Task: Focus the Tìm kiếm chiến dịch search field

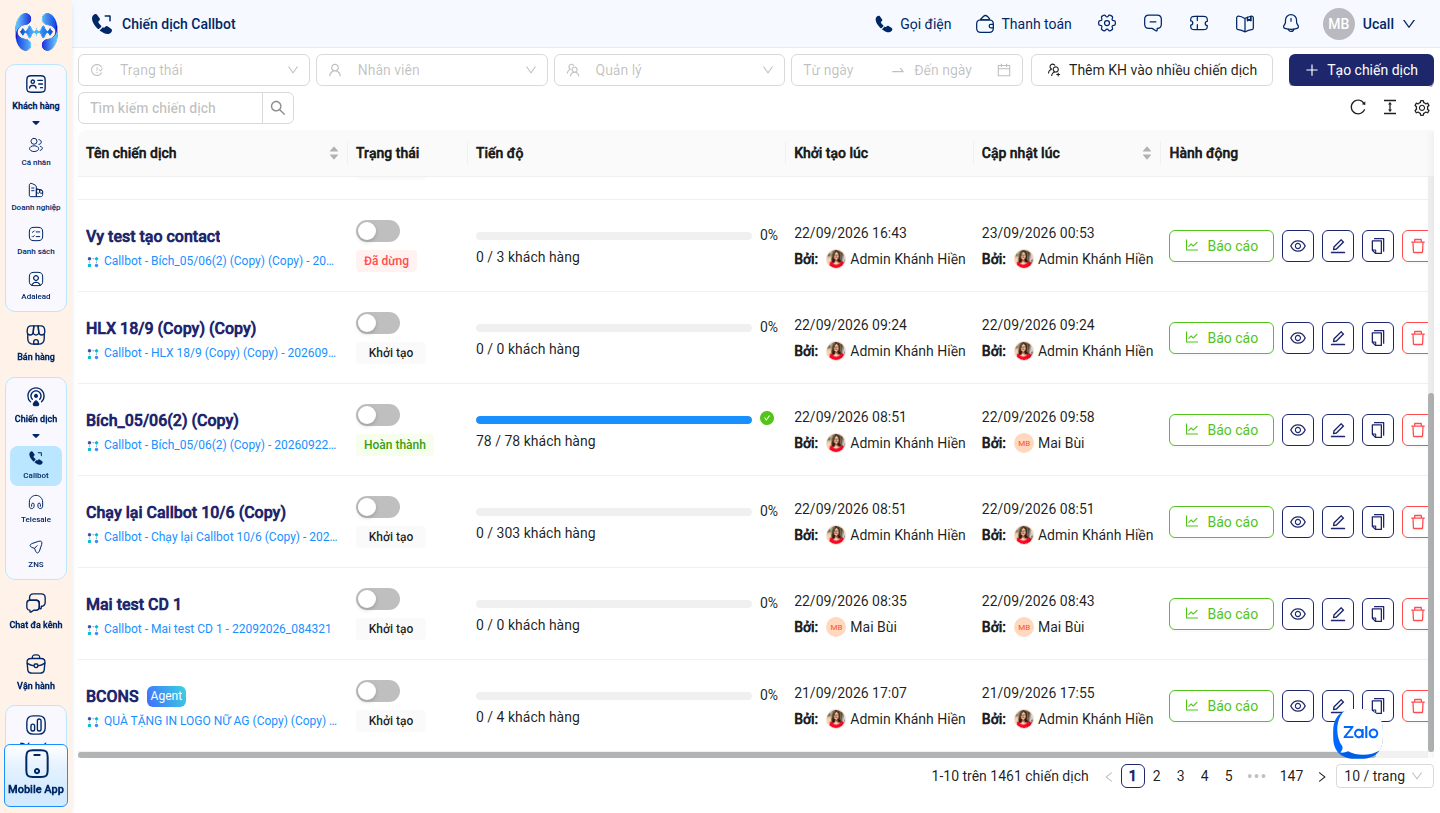Action: pos(170,108)
